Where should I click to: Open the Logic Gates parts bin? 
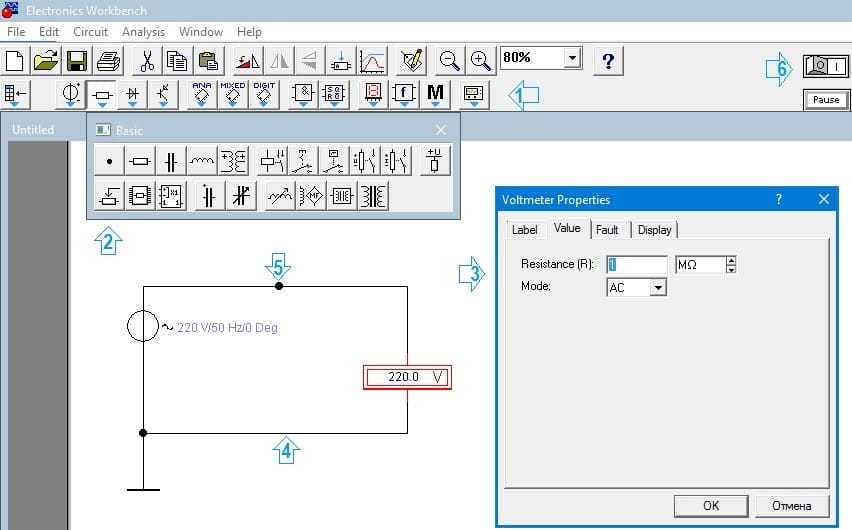[303, 95]
